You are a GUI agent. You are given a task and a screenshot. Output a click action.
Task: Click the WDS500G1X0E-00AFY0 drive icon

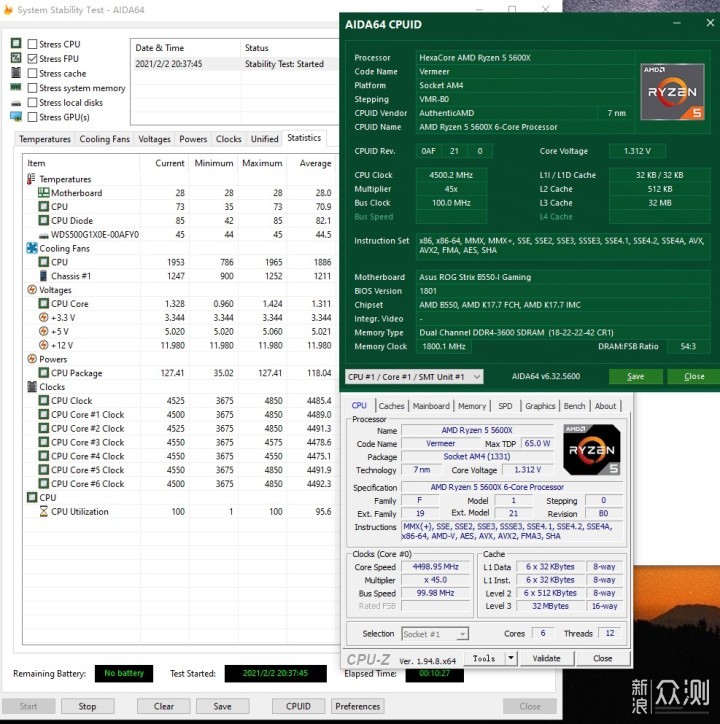click(x=43, y=235)
